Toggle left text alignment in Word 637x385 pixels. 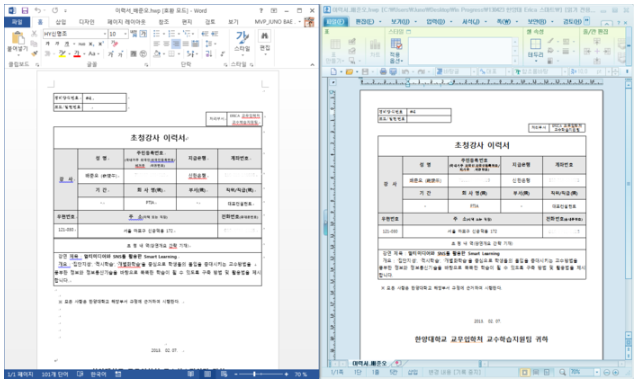point(157,44)
